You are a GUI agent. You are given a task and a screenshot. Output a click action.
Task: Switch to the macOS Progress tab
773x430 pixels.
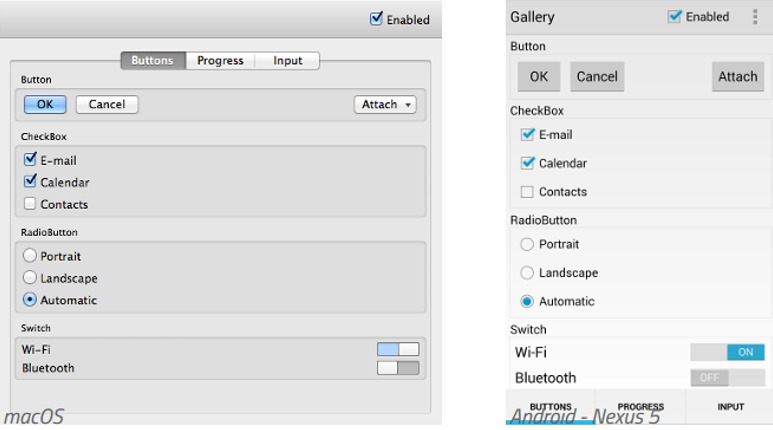[220, 61]
